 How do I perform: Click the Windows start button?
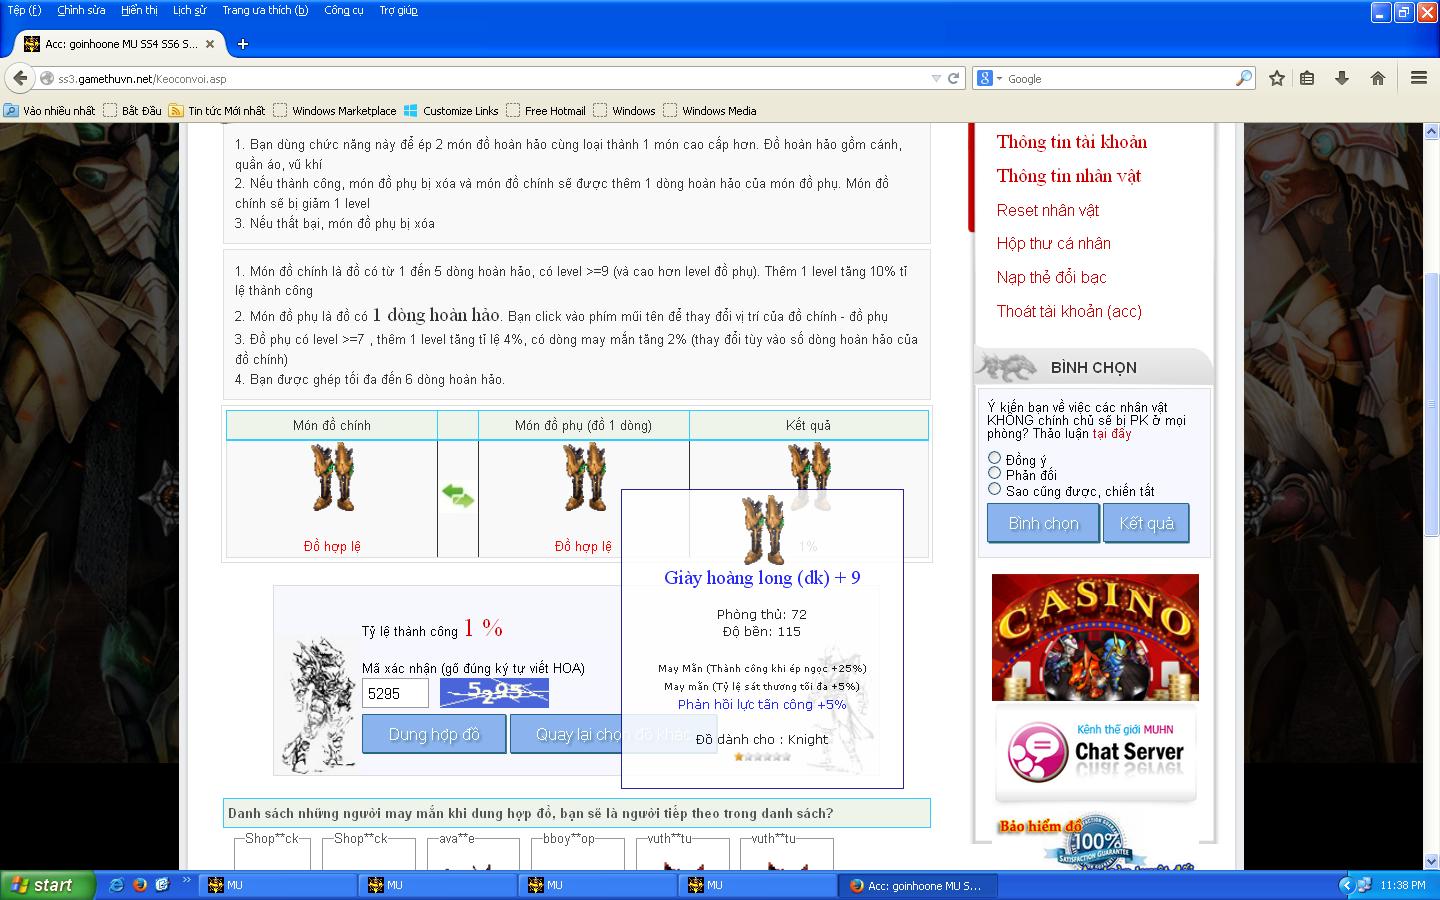point(48,885)
